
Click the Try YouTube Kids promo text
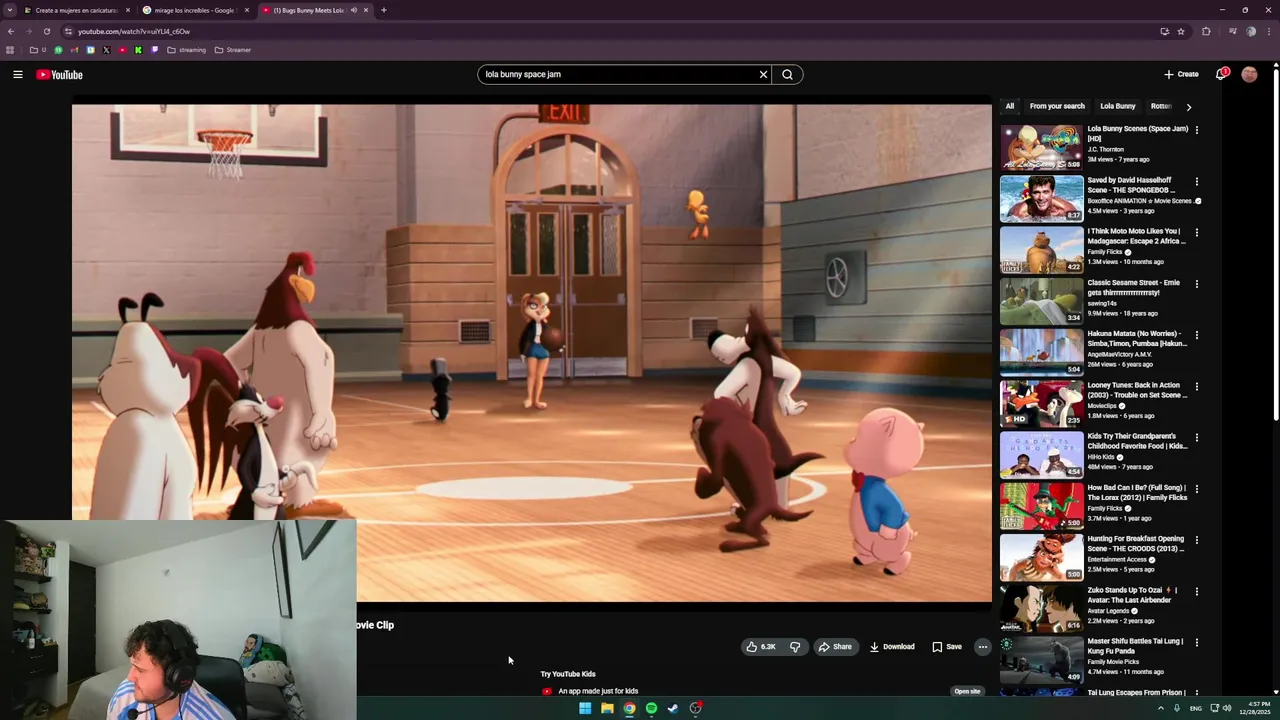568,674
